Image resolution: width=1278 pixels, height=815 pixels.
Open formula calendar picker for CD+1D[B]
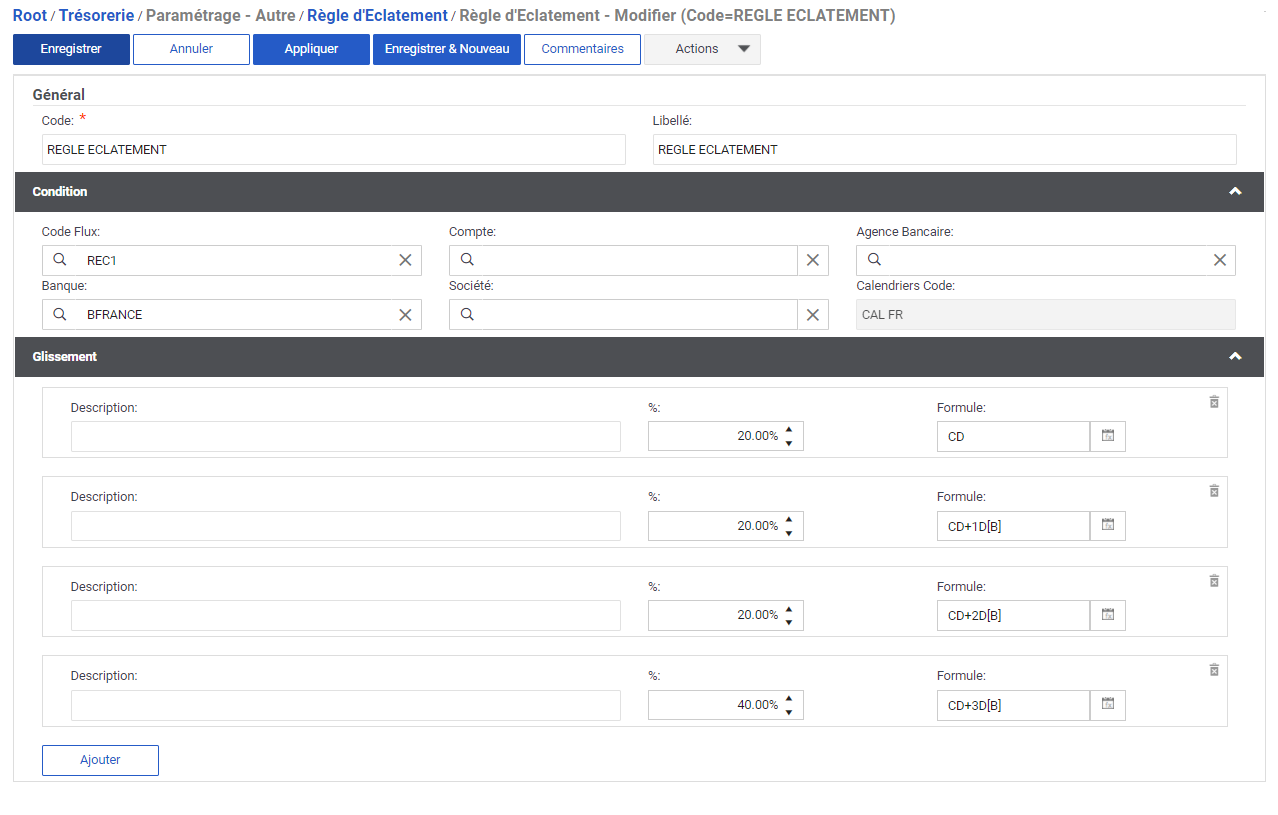click(x=1107, y=526)
